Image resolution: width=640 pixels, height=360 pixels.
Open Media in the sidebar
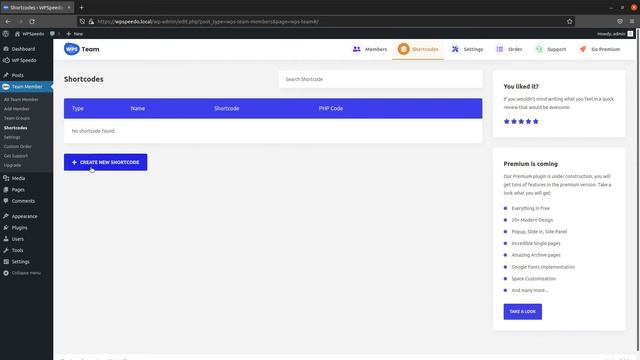(18, 178)
